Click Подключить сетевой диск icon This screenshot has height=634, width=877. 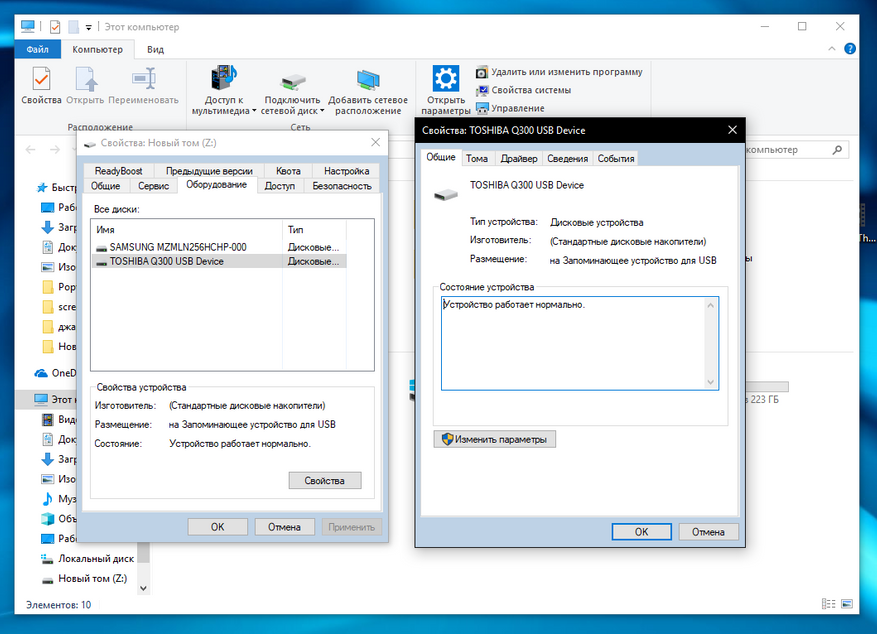[x=291, y=82]
